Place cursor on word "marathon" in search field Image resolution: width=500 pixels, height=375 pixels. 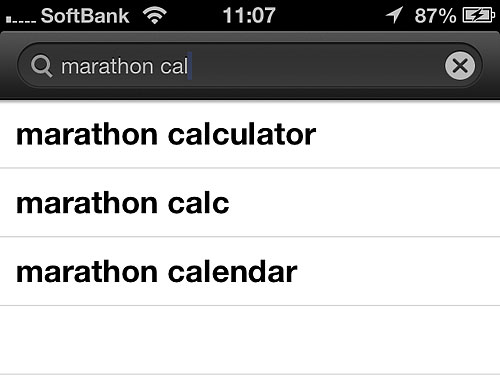(x=107, y=66)
